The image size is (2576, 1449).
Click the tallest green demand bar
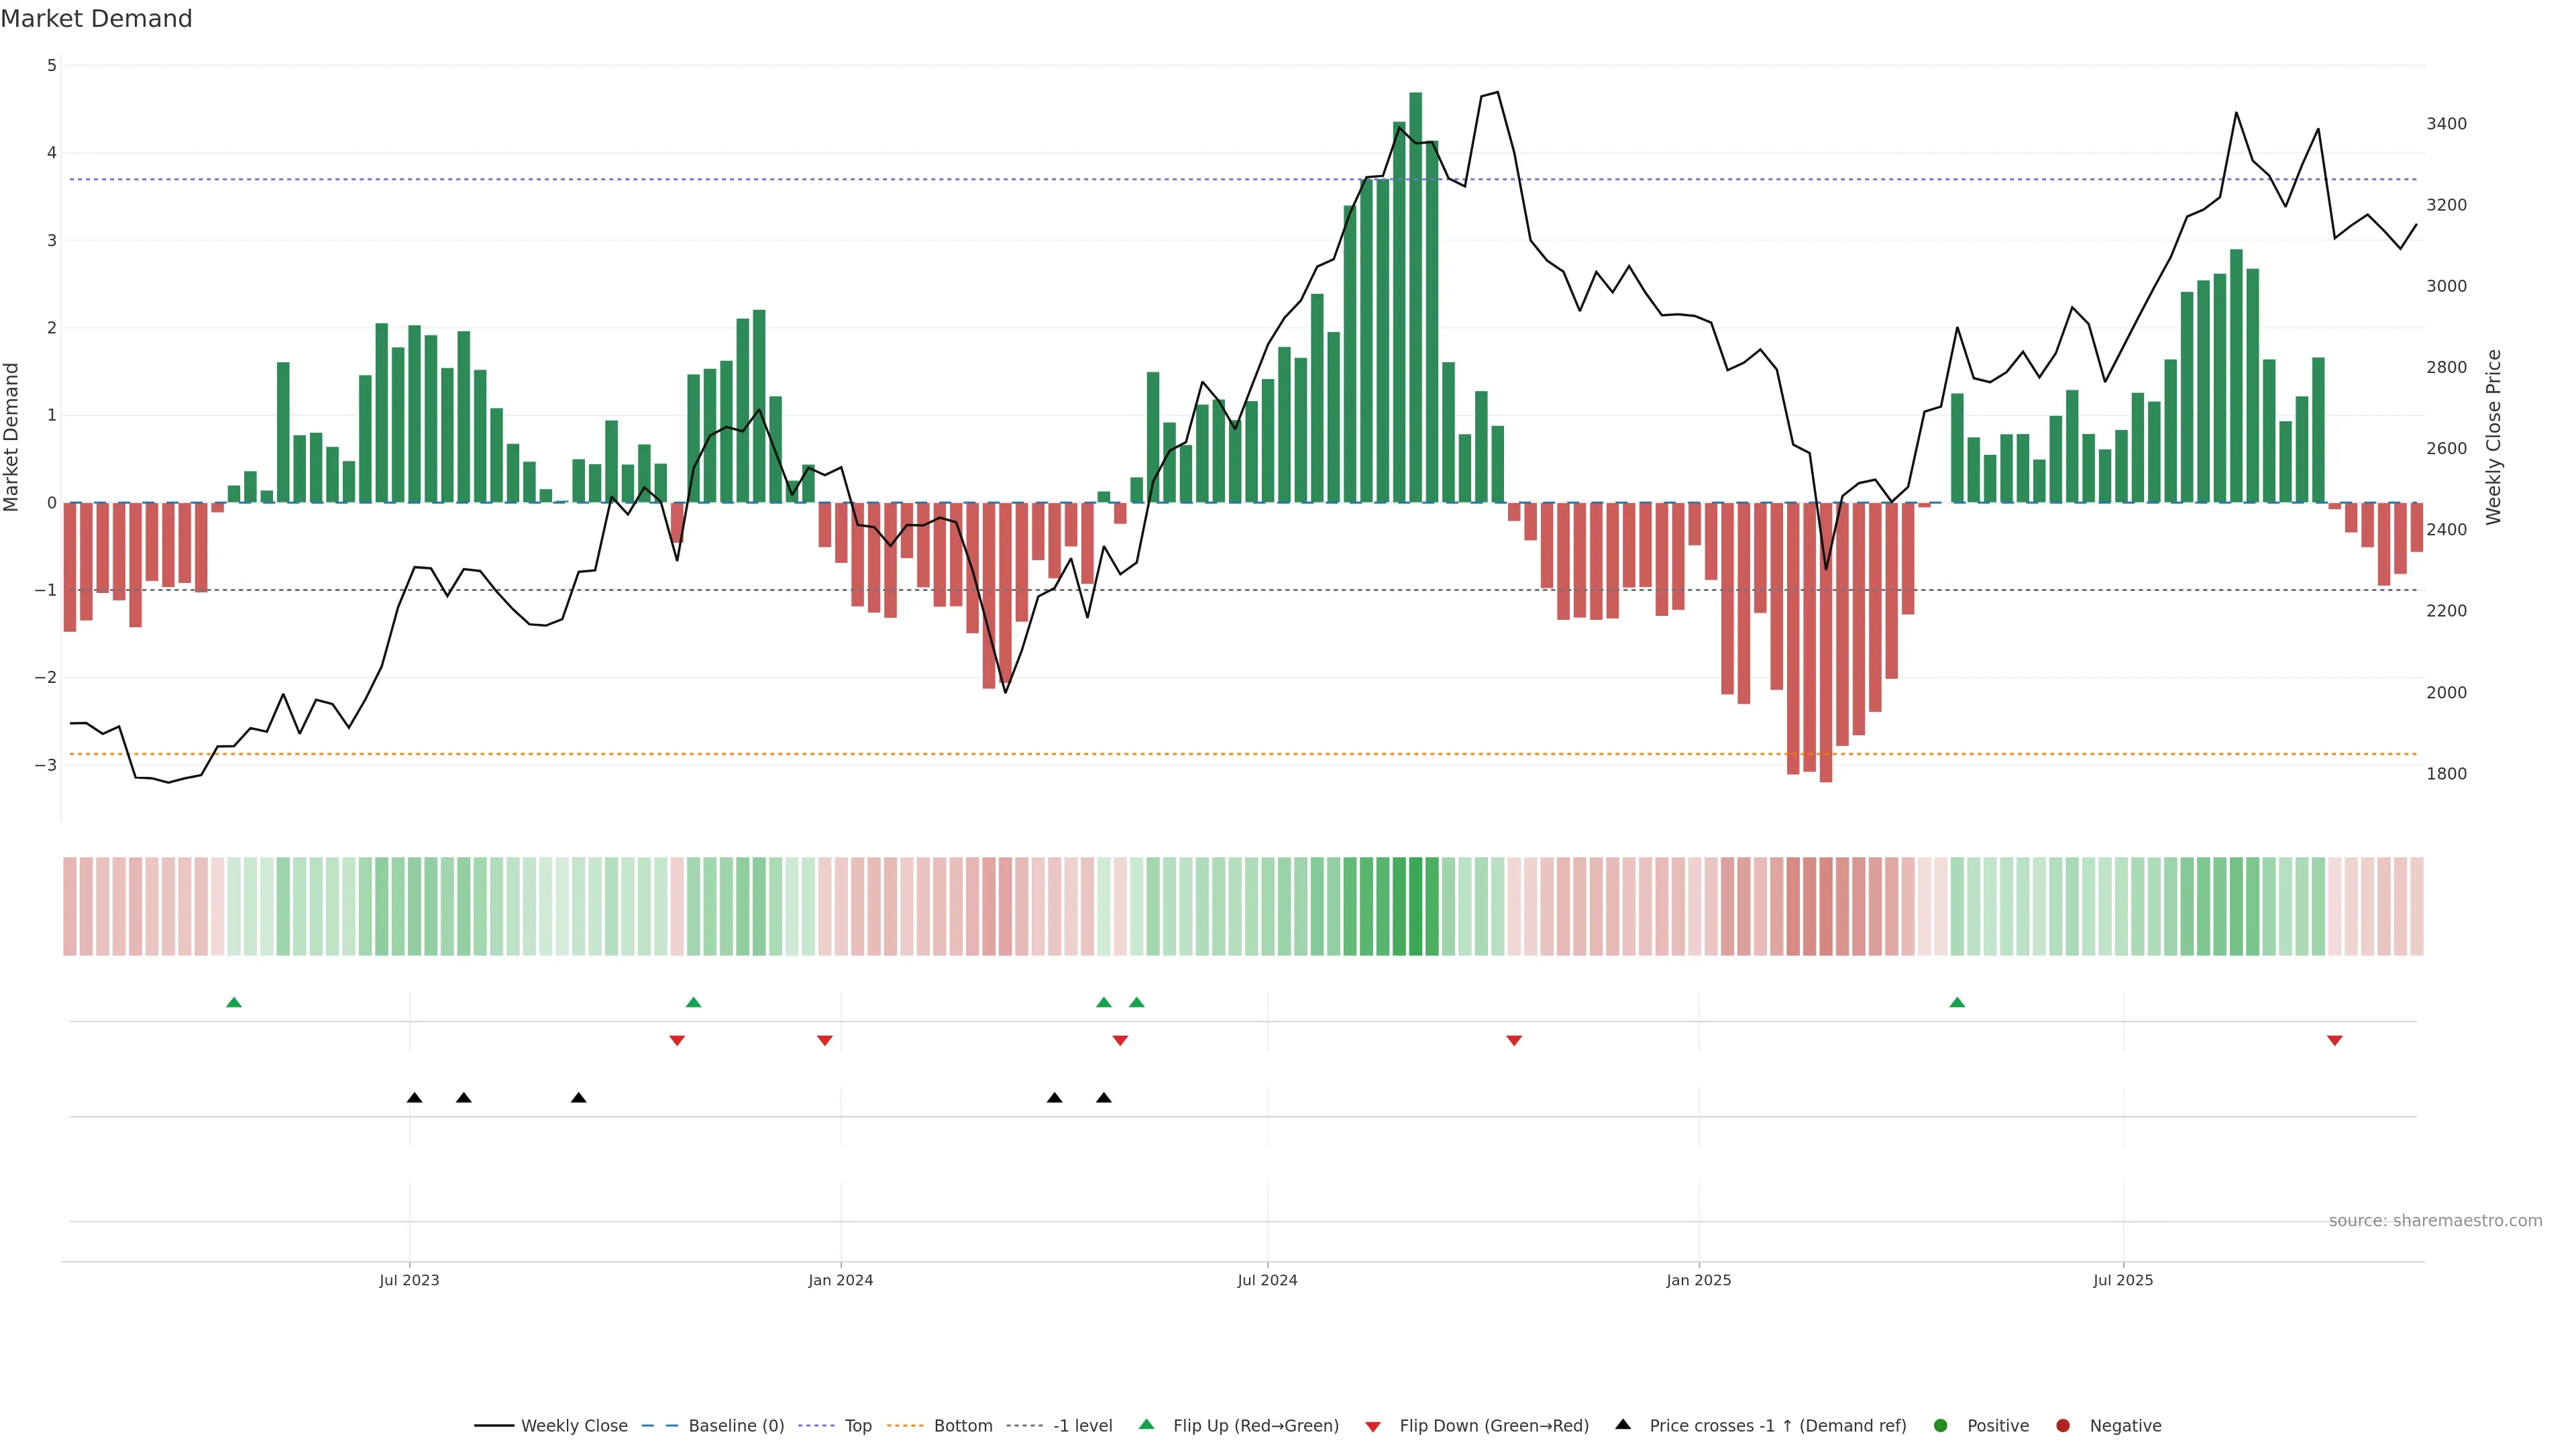pos(1415,300)
